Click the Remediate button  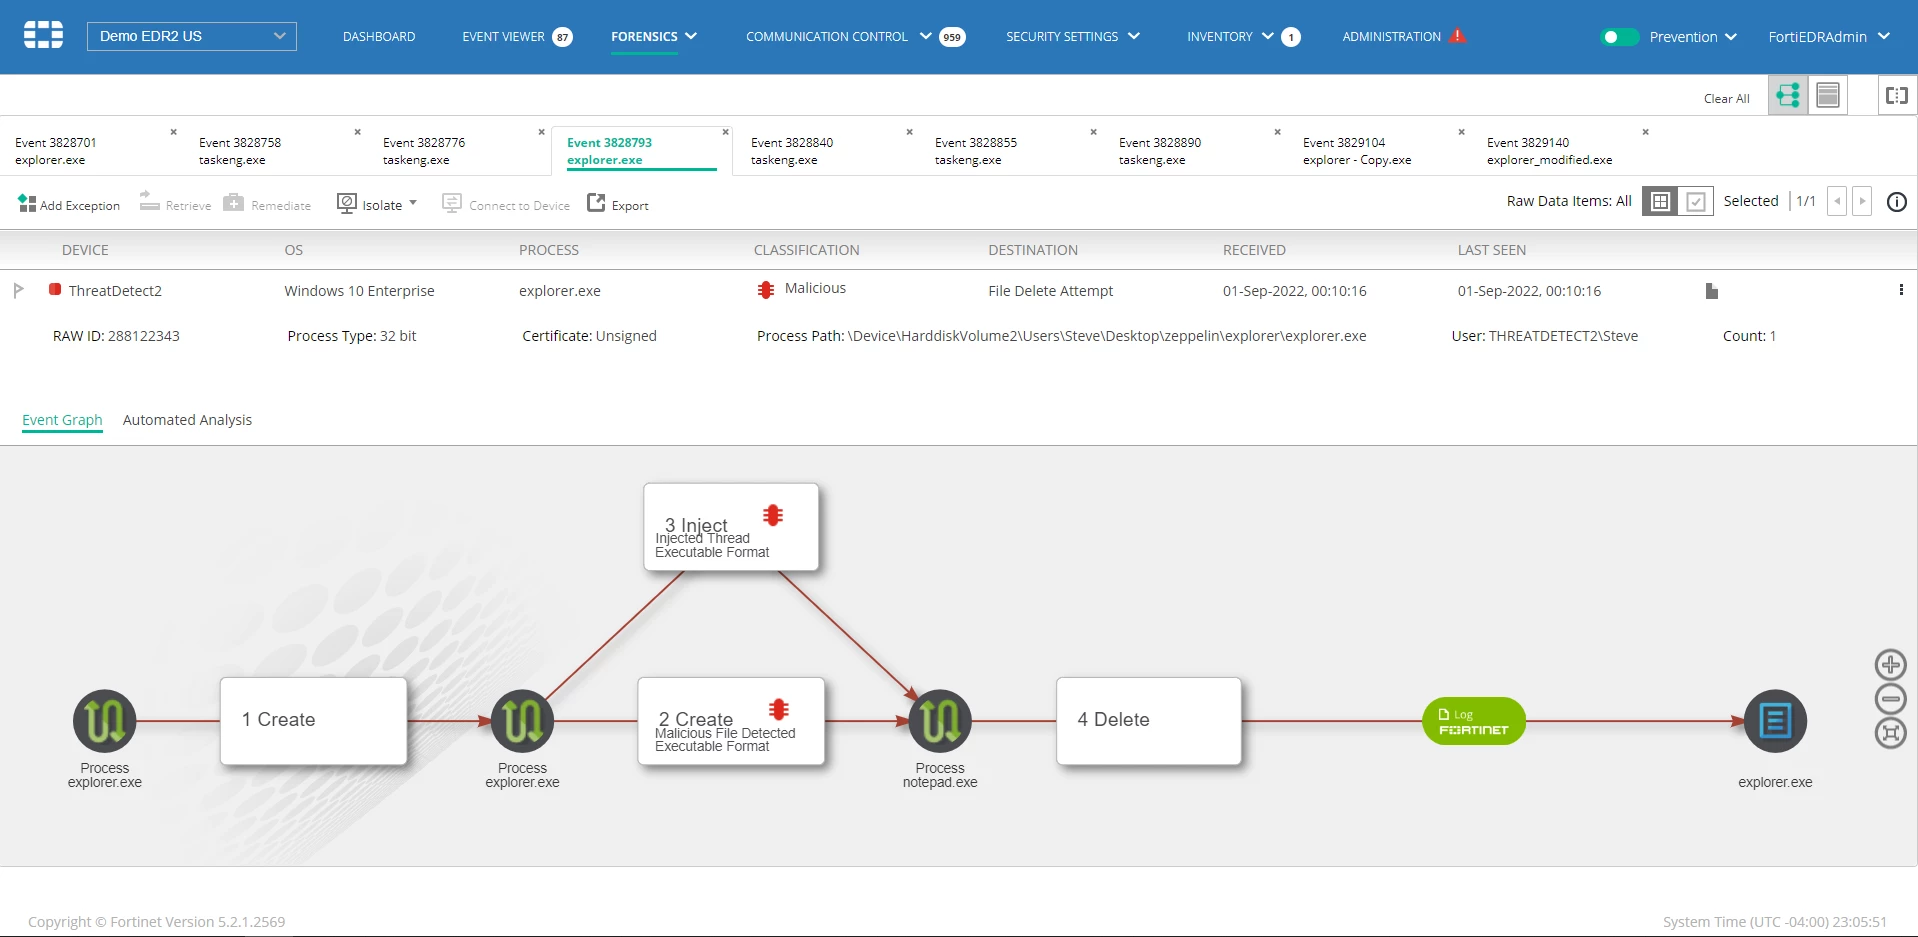[x=267, y=204]
